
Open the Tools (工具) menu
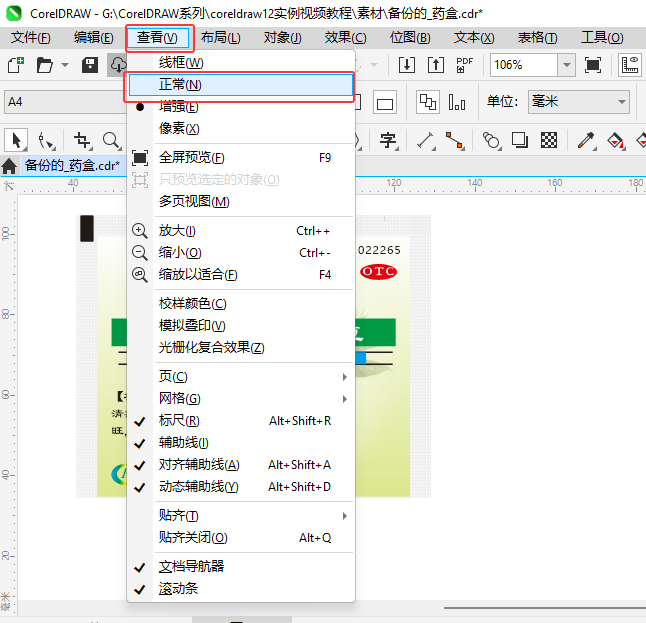click(602, 38)
